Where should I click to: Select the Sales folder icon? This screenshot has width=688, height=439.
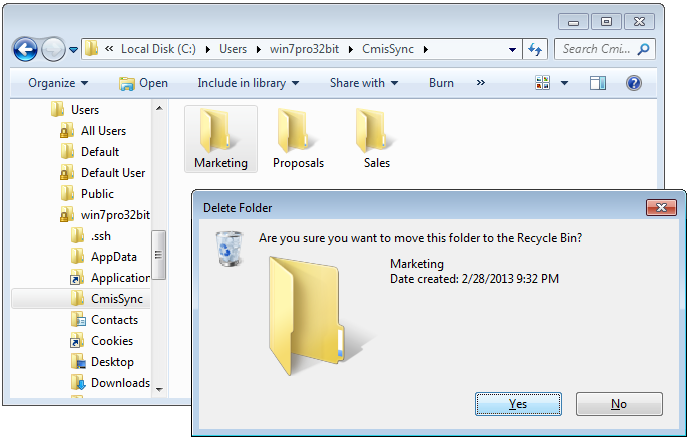(376, 139)
